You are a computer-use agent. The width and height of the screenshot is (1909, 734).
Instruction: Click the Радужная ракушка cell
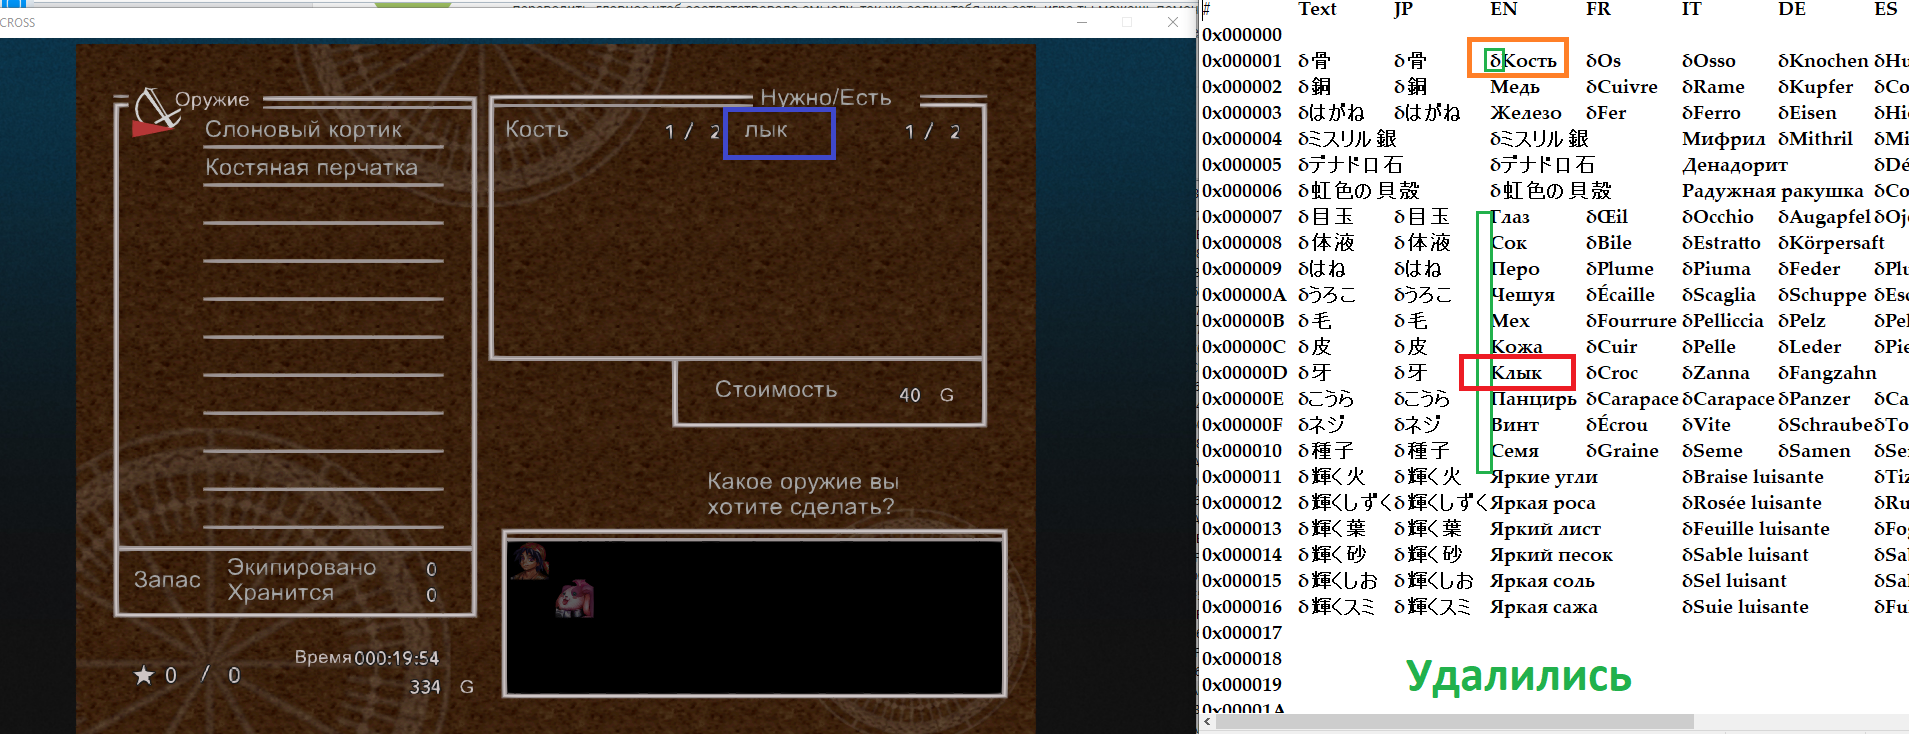pos(1773,191)
